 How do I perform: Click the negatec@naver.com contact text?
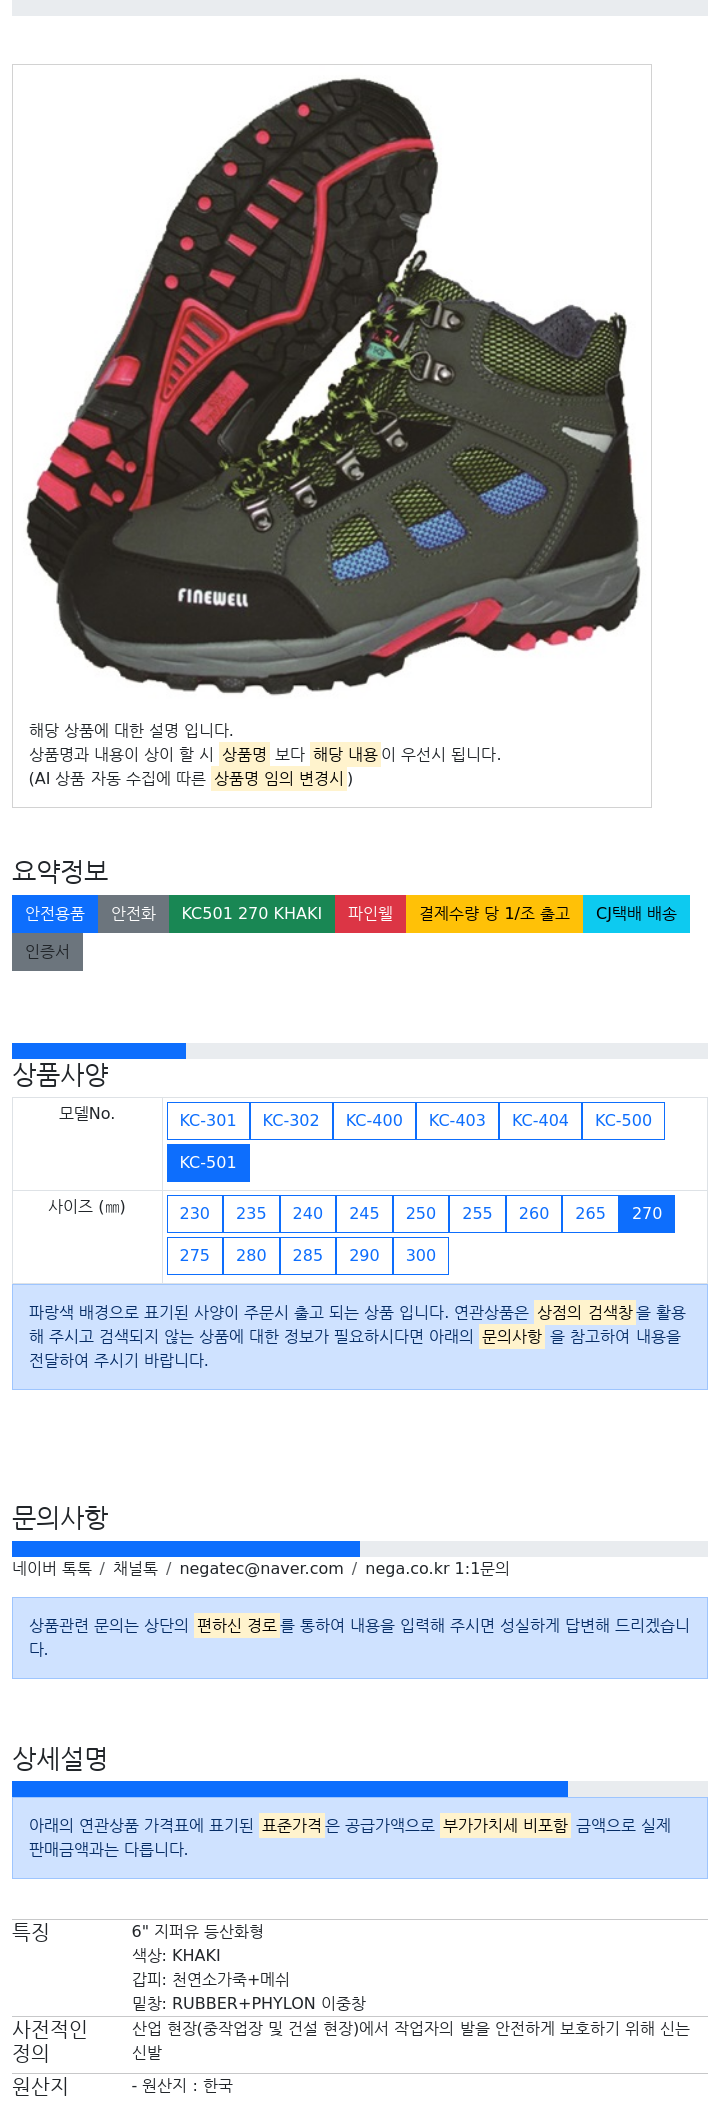point(261,1568)
